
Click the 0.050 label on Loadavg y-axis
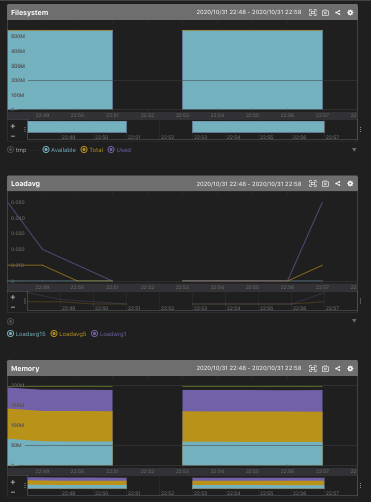[x=18, y=202]
